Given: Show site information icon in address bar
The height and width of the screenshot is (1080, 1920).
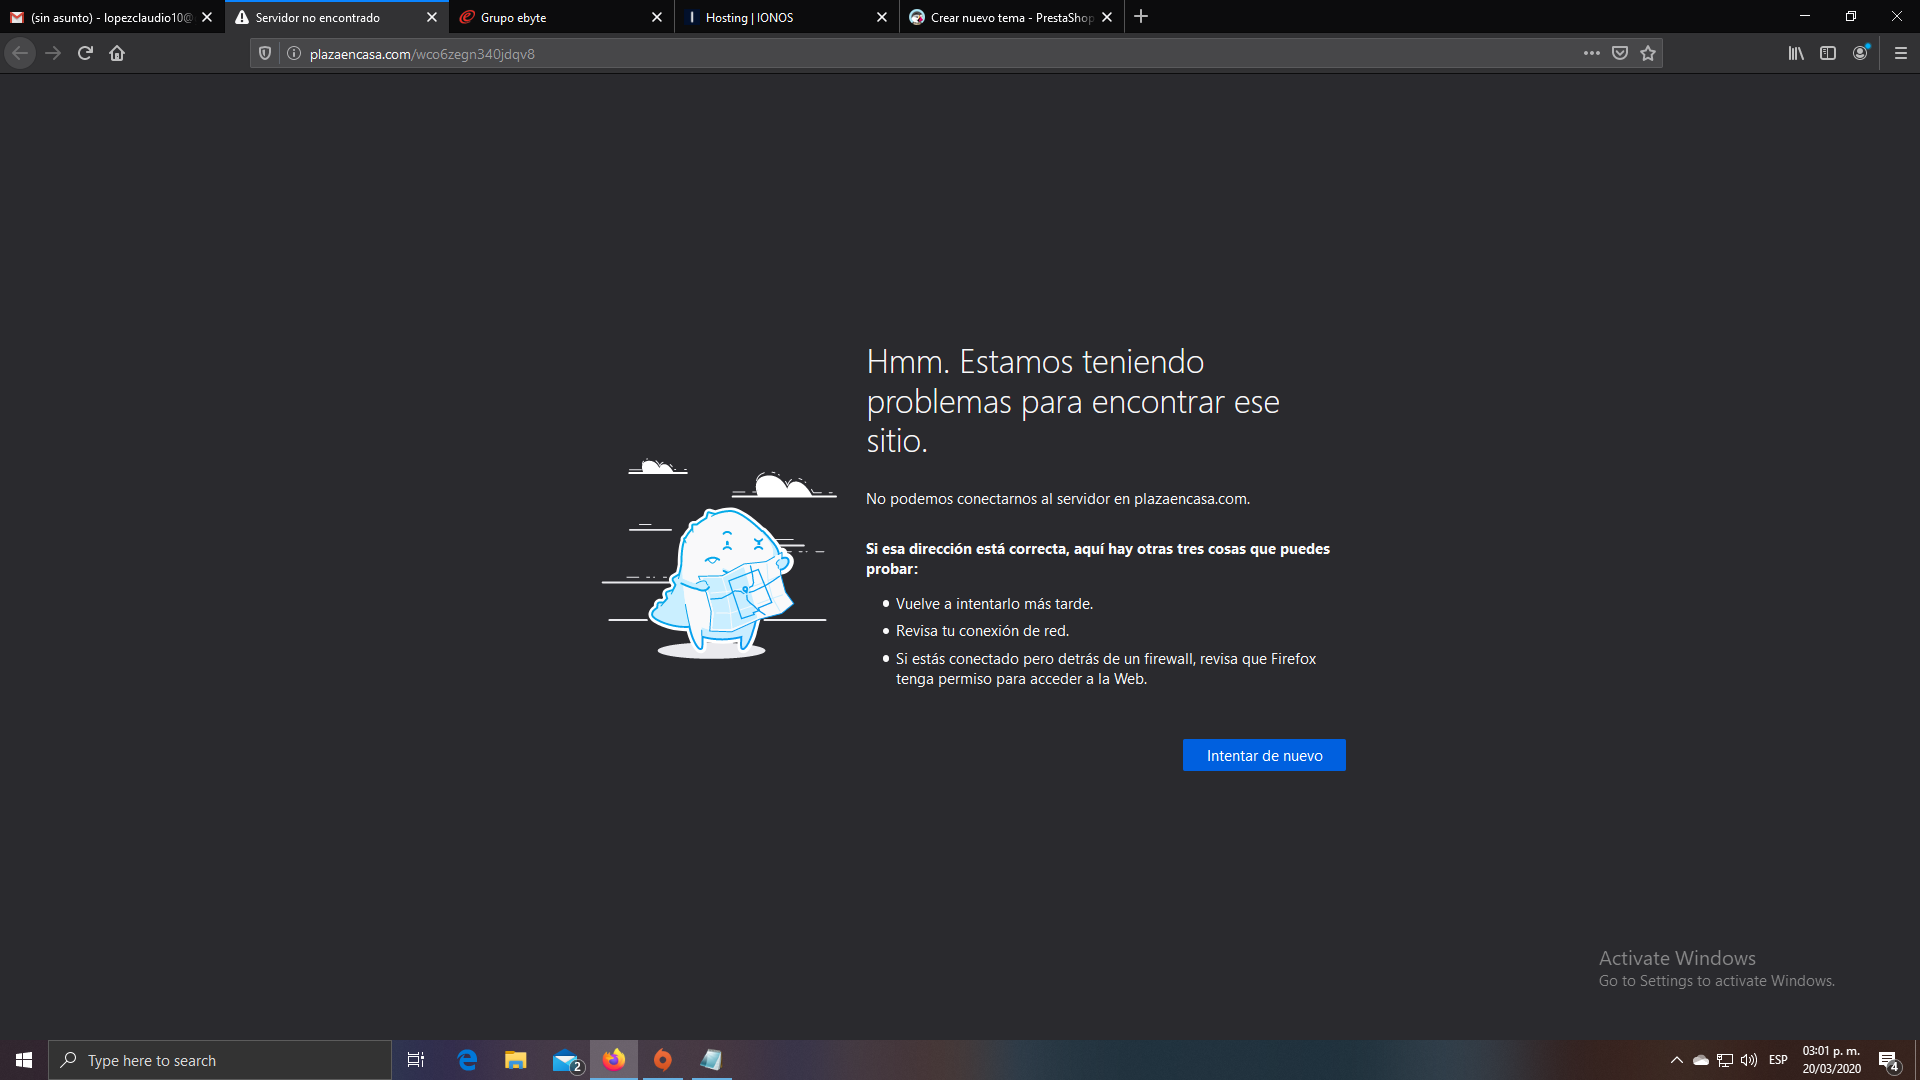Looking at the screenshot, I should [x=294, y=53].
